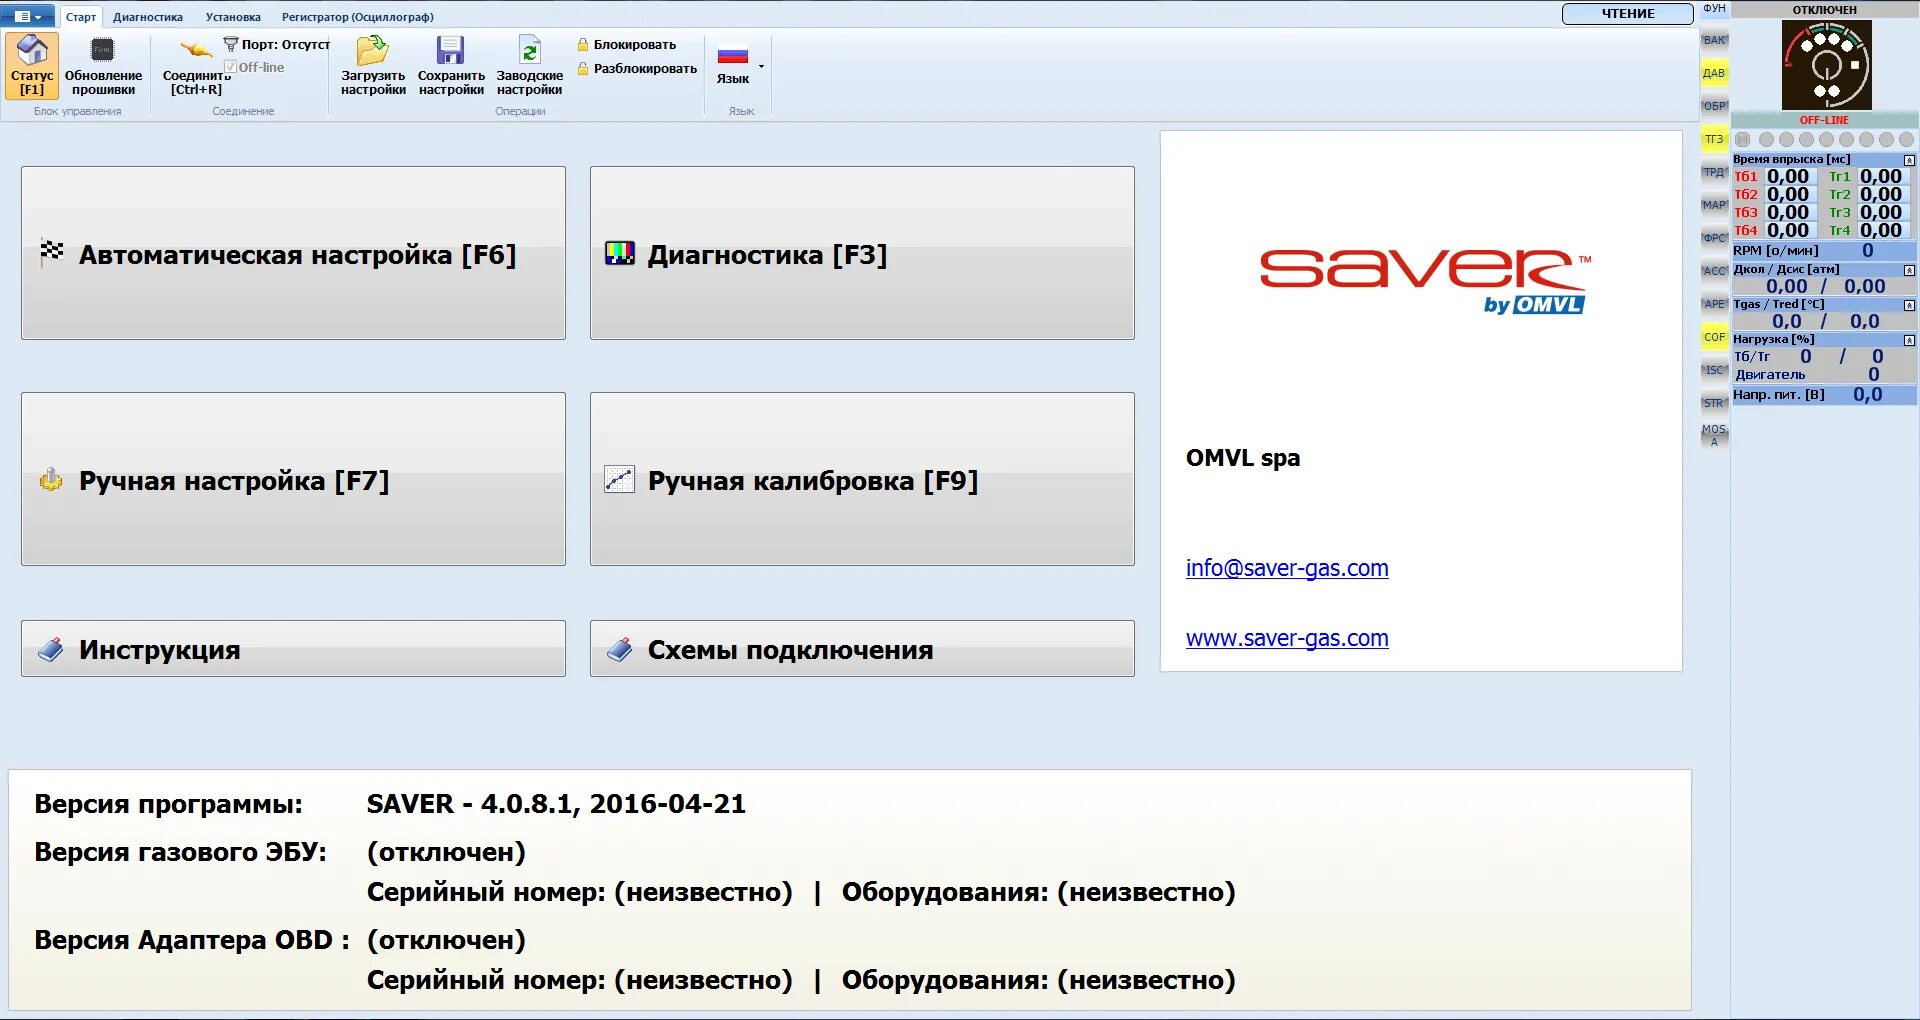Collapse the Время впрыска [мс] section
This screenshot has width=1920, height=1020.
[x=1909, y=160]
